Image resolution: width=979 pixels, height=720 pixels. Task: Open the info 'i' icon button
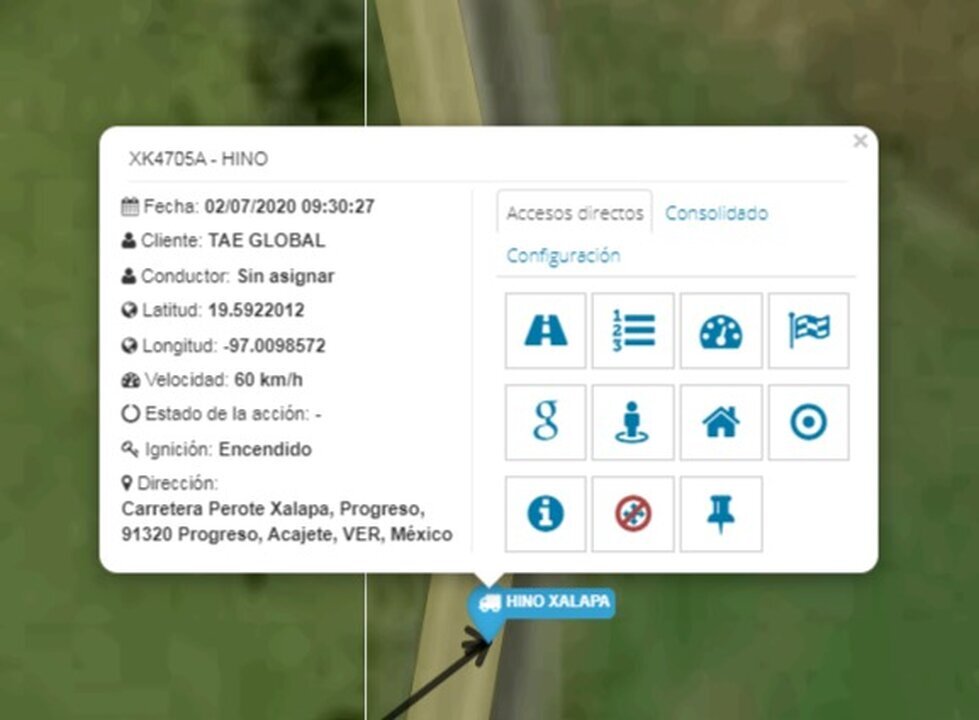click(x=546, y=514)
